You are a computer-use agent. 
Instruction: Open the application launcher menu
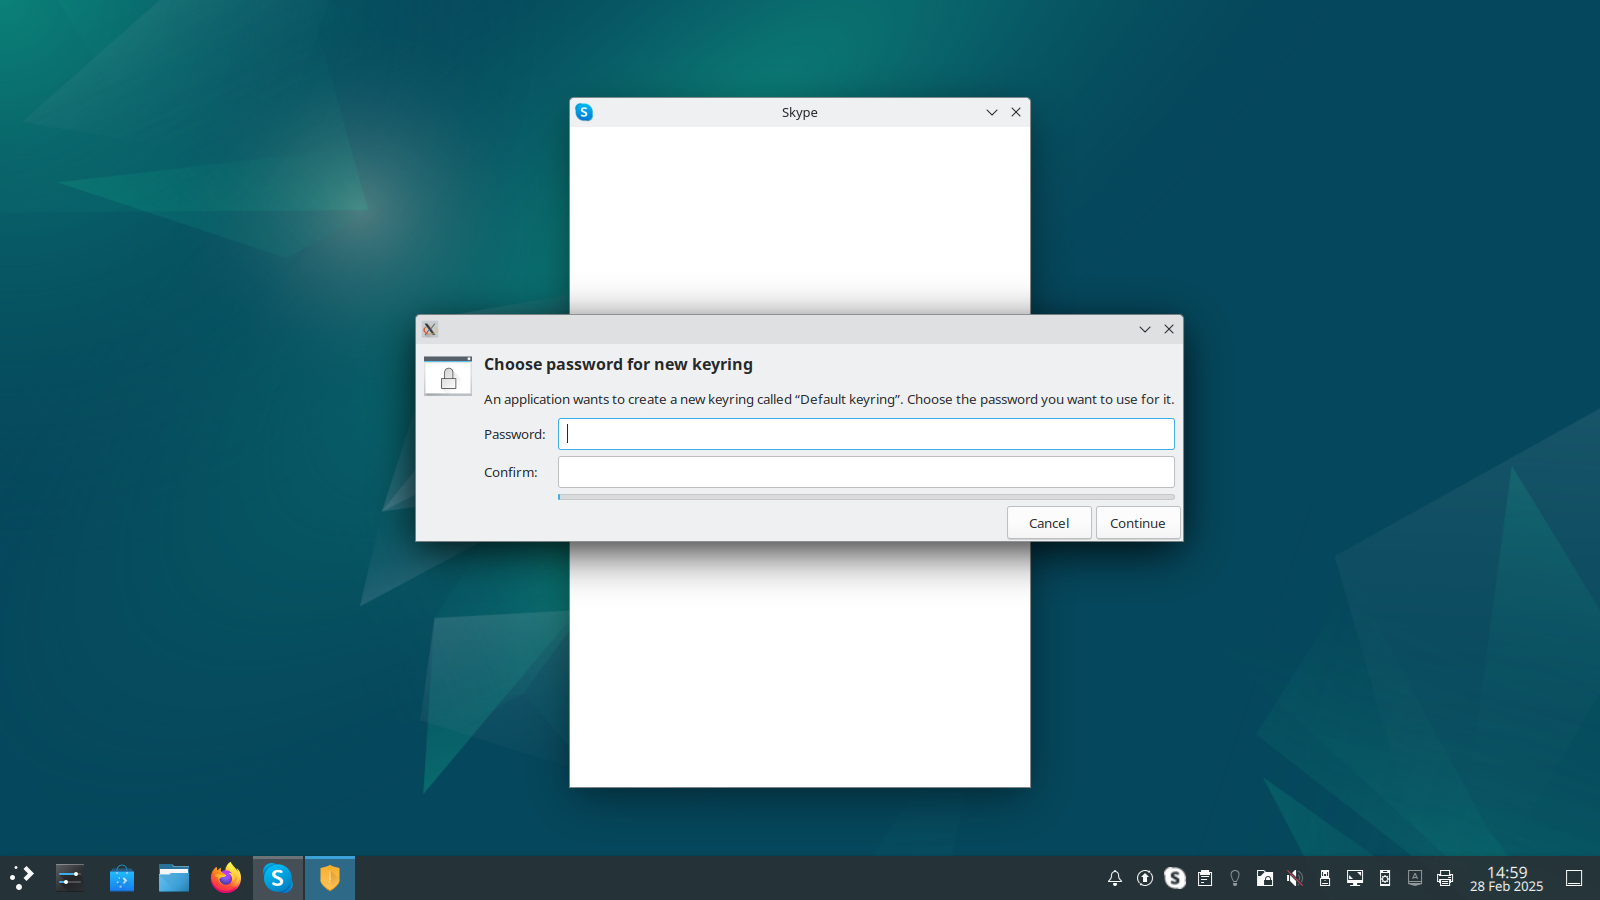(22, 878)
